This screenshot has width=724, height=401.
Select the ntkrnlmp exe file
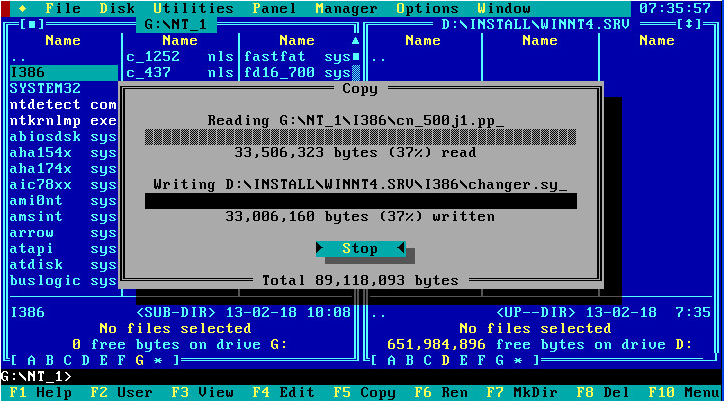(63, 121)
